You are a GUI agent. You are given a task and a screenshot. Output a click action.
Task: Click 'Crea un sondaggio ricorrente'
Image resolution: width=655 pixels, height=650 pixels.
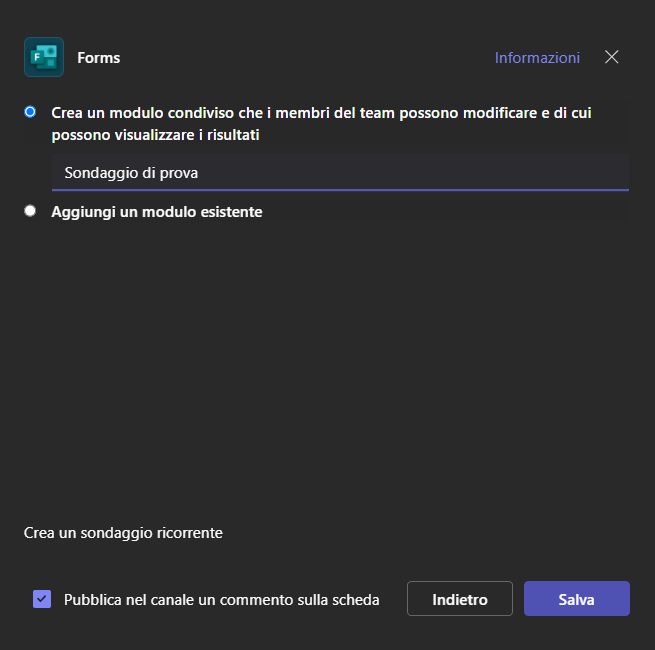click(123, 533)
